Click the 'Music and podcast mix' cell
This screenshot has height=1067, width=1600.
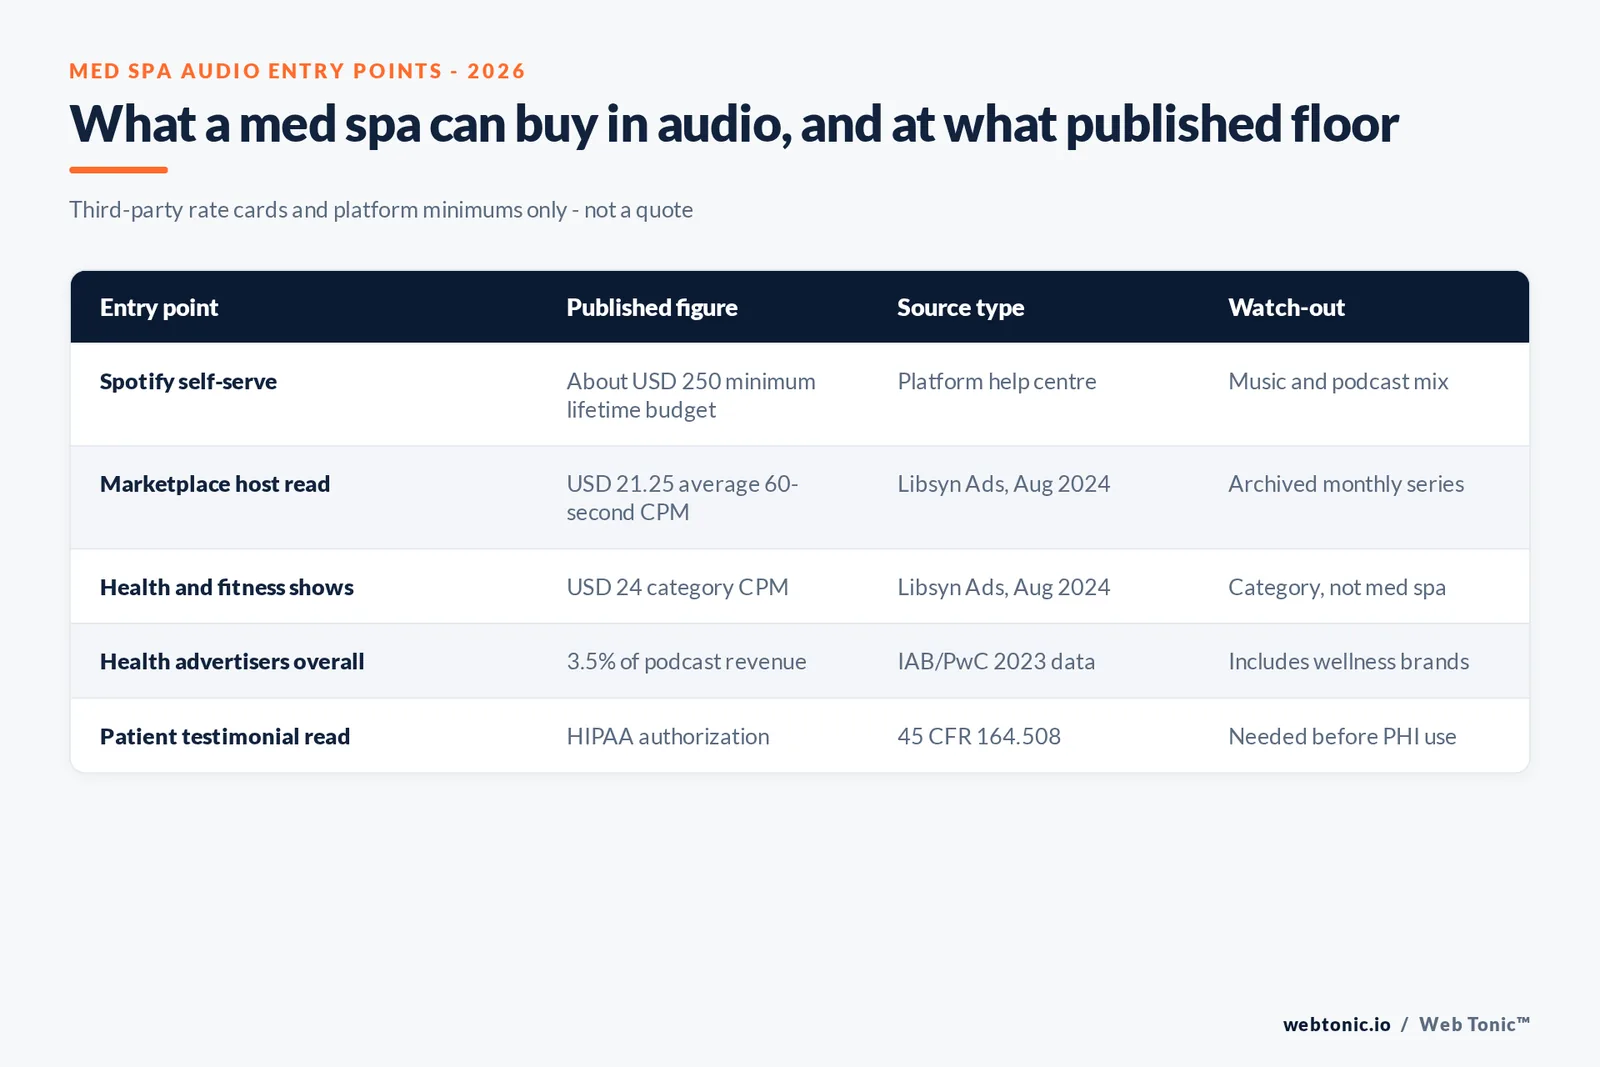click(x=1338, y=382)
